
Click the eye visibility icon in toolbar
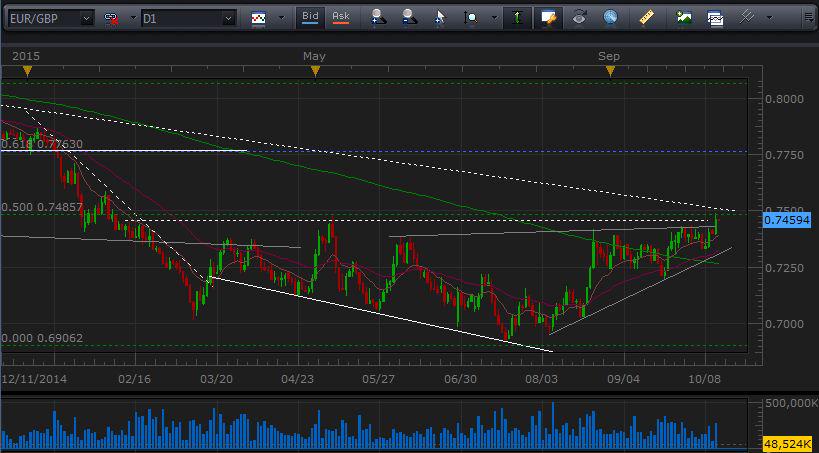tap(578, 18)
